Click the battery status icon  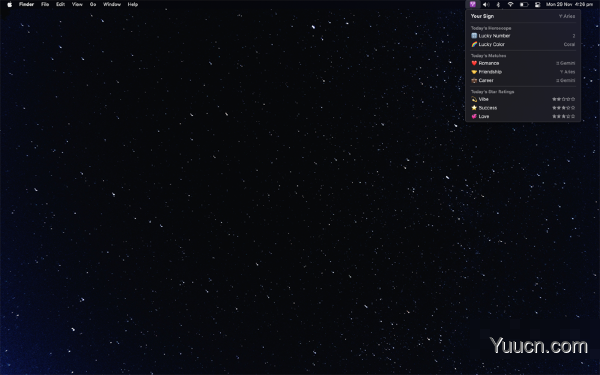click(524, 5)
